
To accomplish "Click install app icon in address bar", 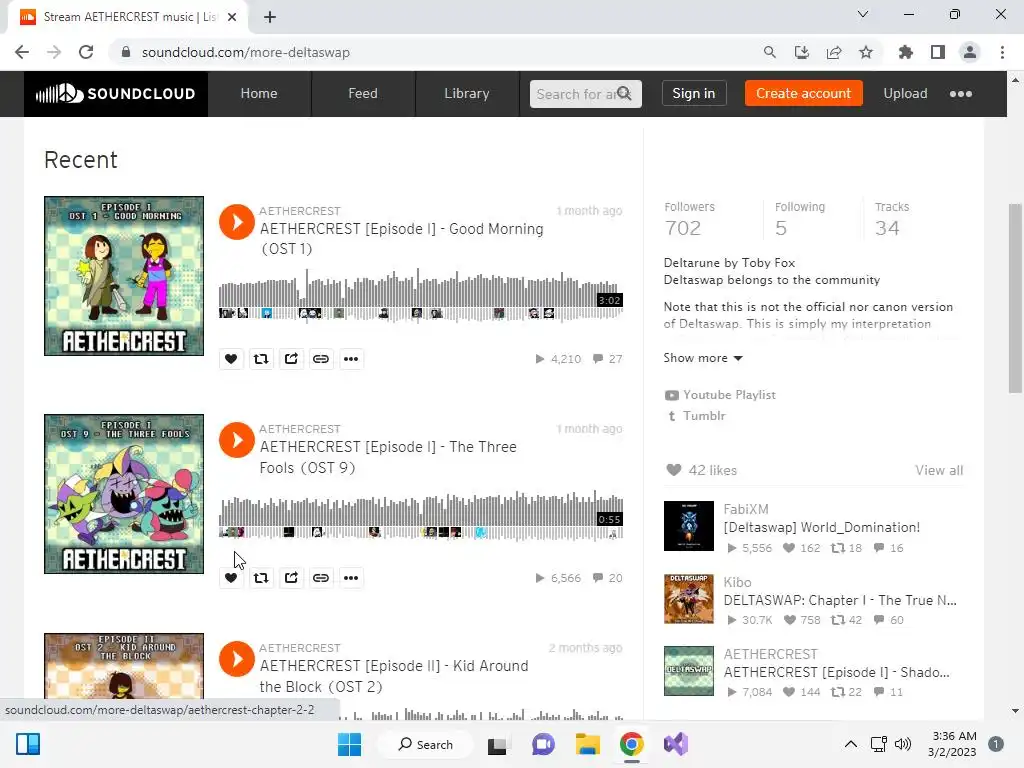I will coord(802,52).
